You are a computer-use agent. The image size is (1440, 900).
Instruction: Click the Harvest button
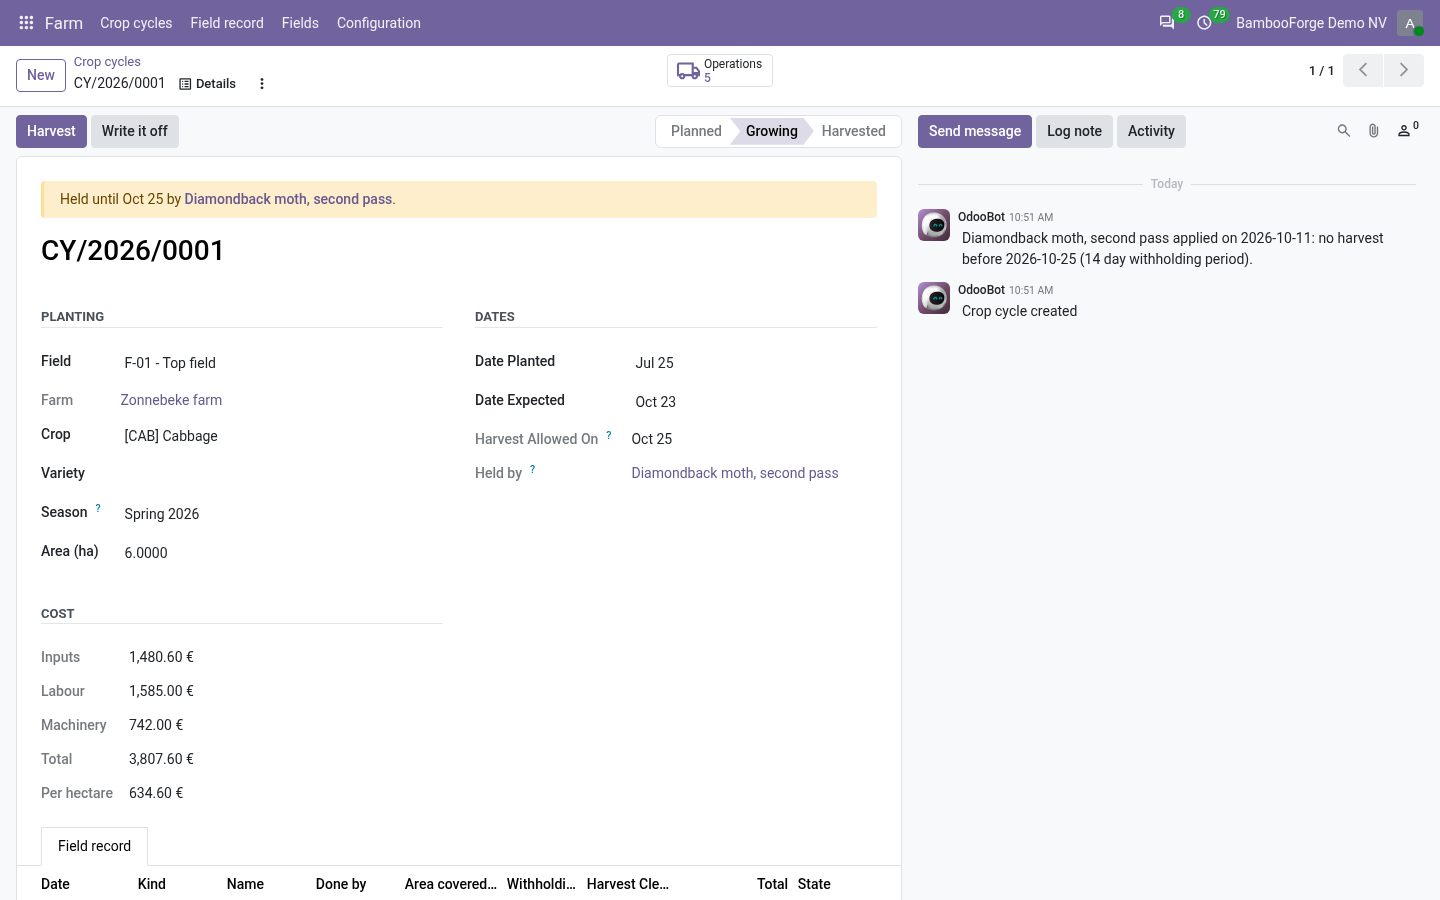point(51,131)
